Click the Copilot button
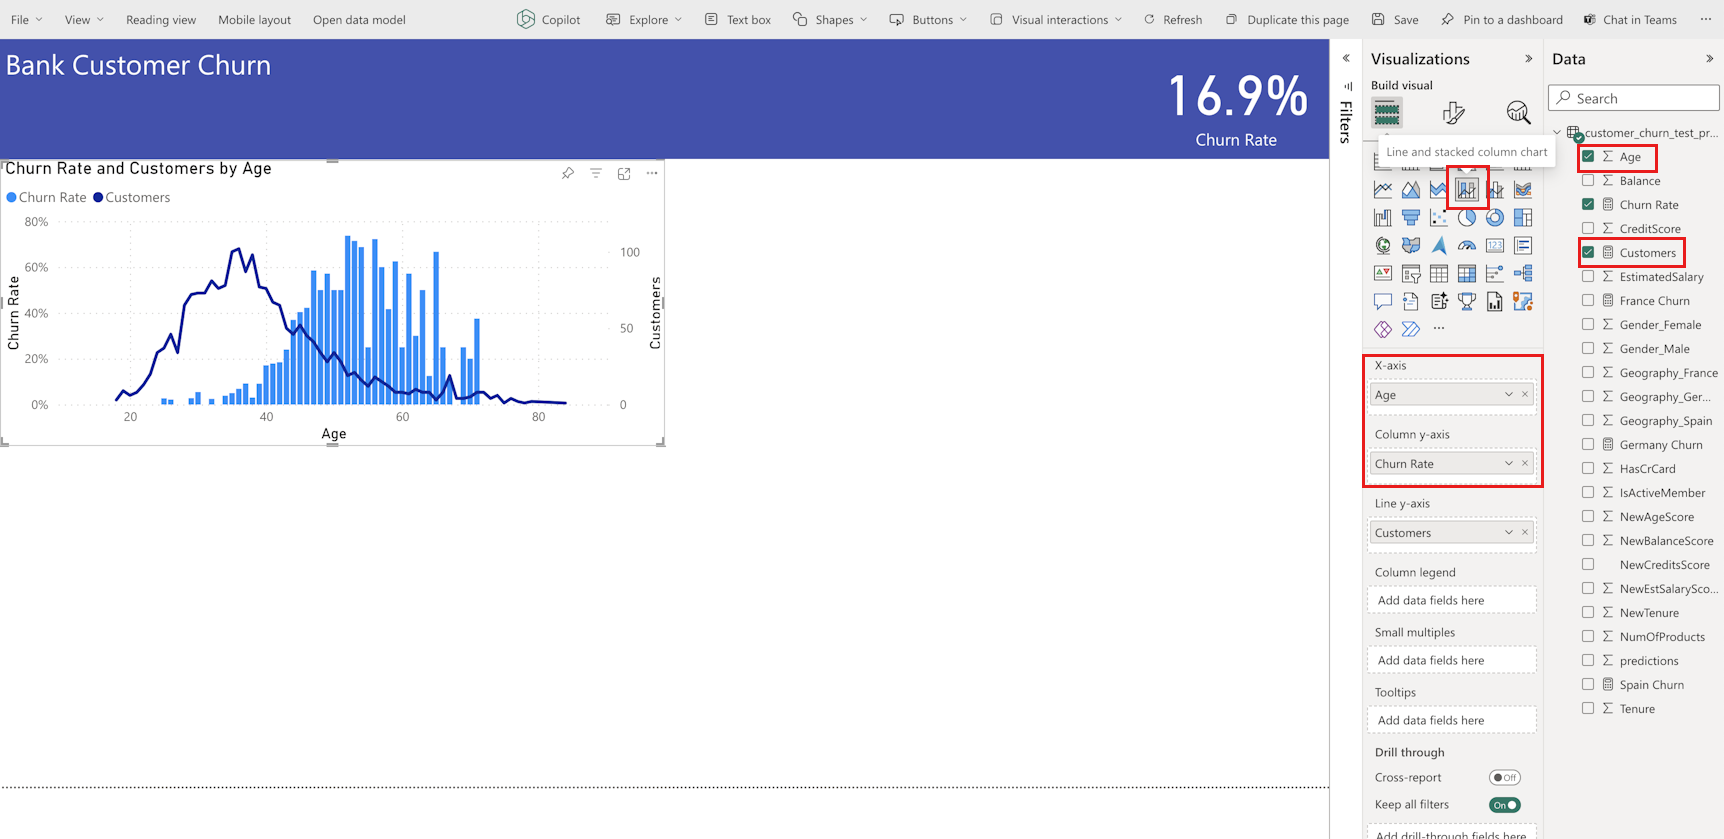The height and width of the screenshot is (839, 1724). [x=548, y=19]
